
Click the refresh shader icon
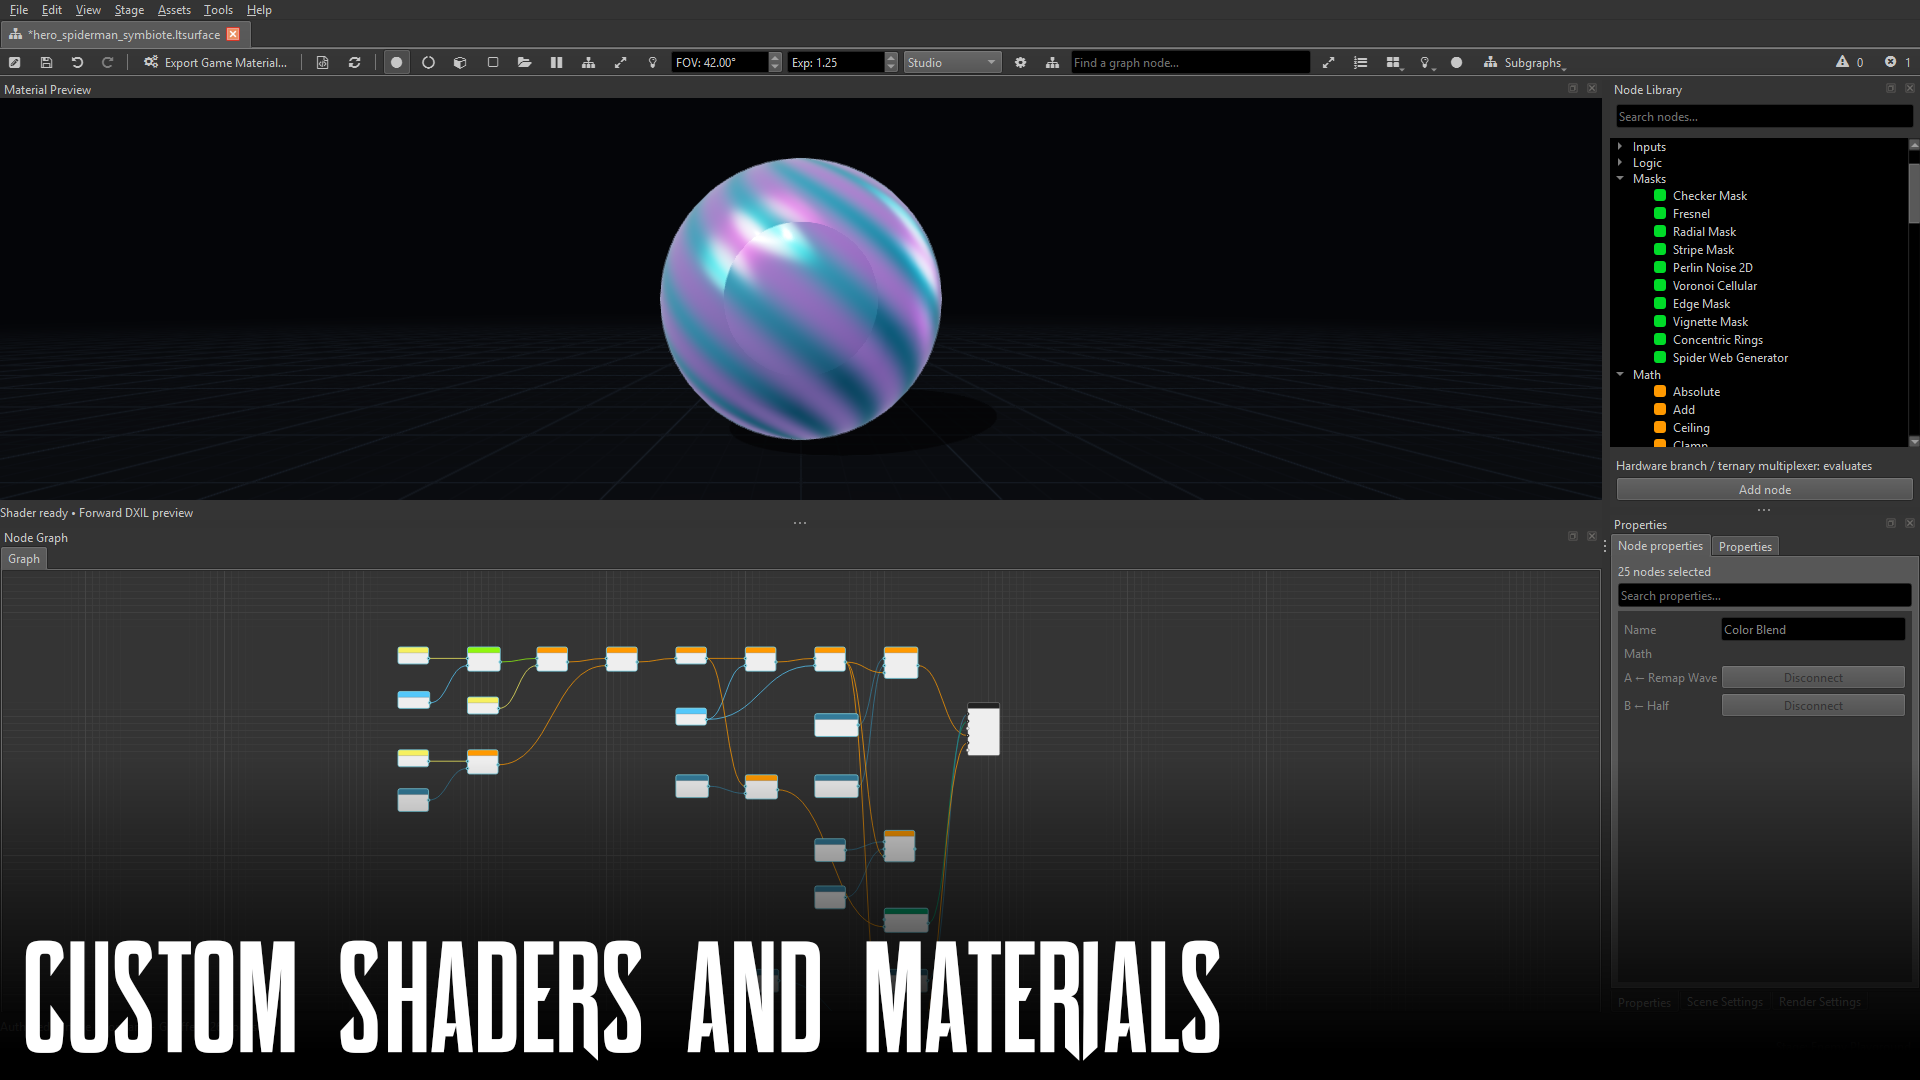pos(354,62)
